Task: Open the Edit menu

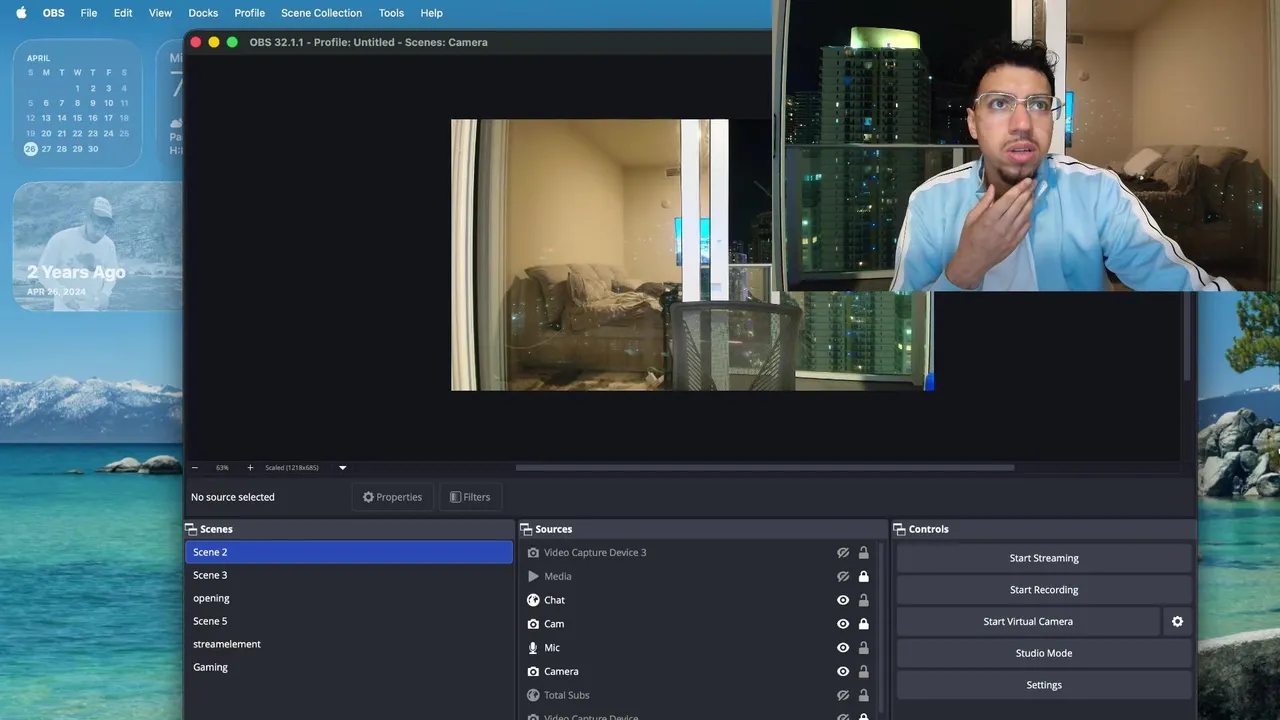Action: [123, 13]
